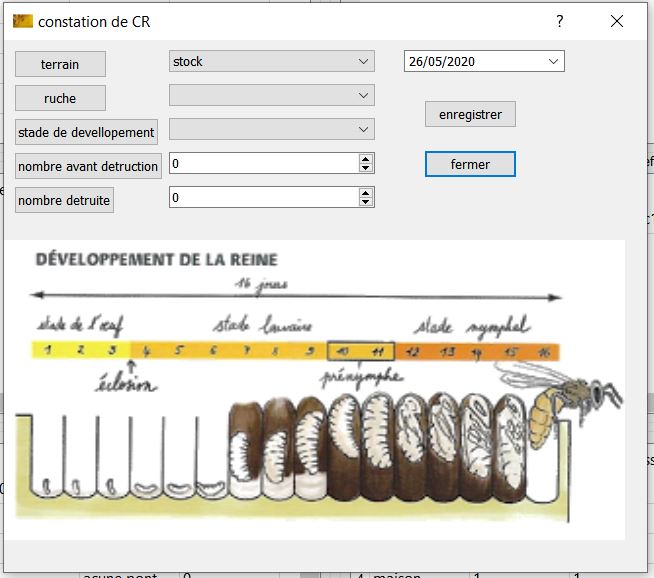Open the terrain dropdown showing 'stock'

click(x=272, y=62)
